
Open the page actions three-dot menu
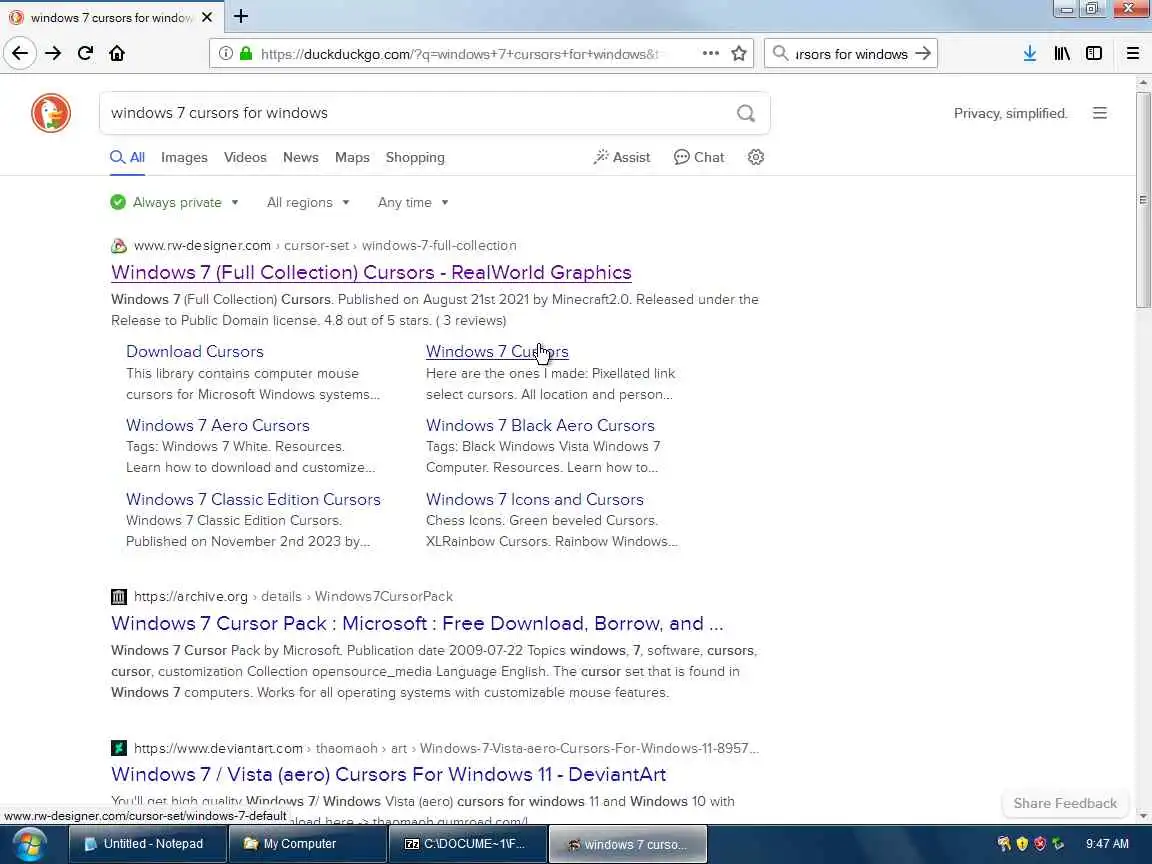[710, 53]
